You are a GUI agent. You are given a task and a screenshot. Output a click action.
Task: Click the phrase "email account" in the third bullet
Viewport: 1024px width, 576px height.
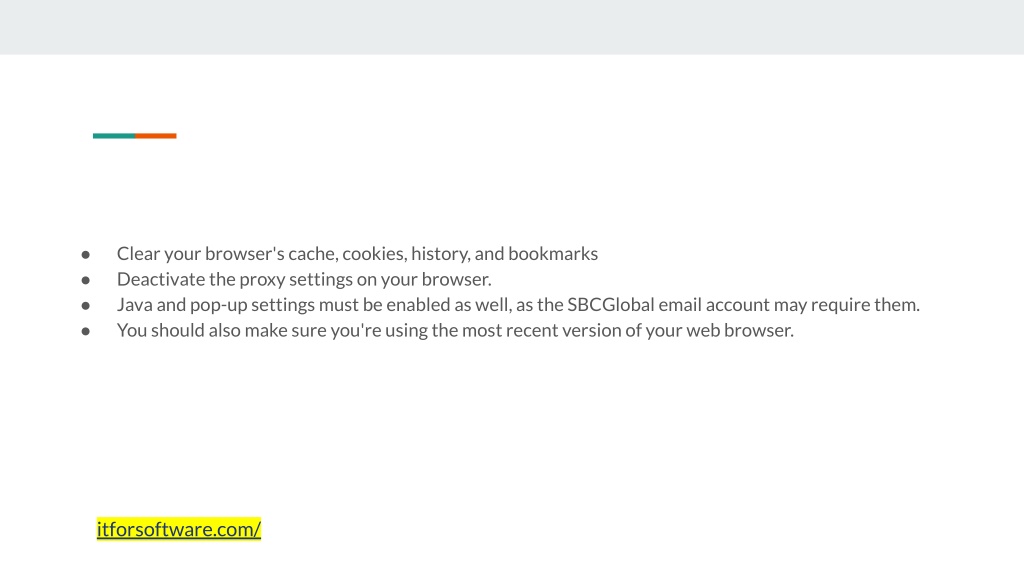pos(714,305)
